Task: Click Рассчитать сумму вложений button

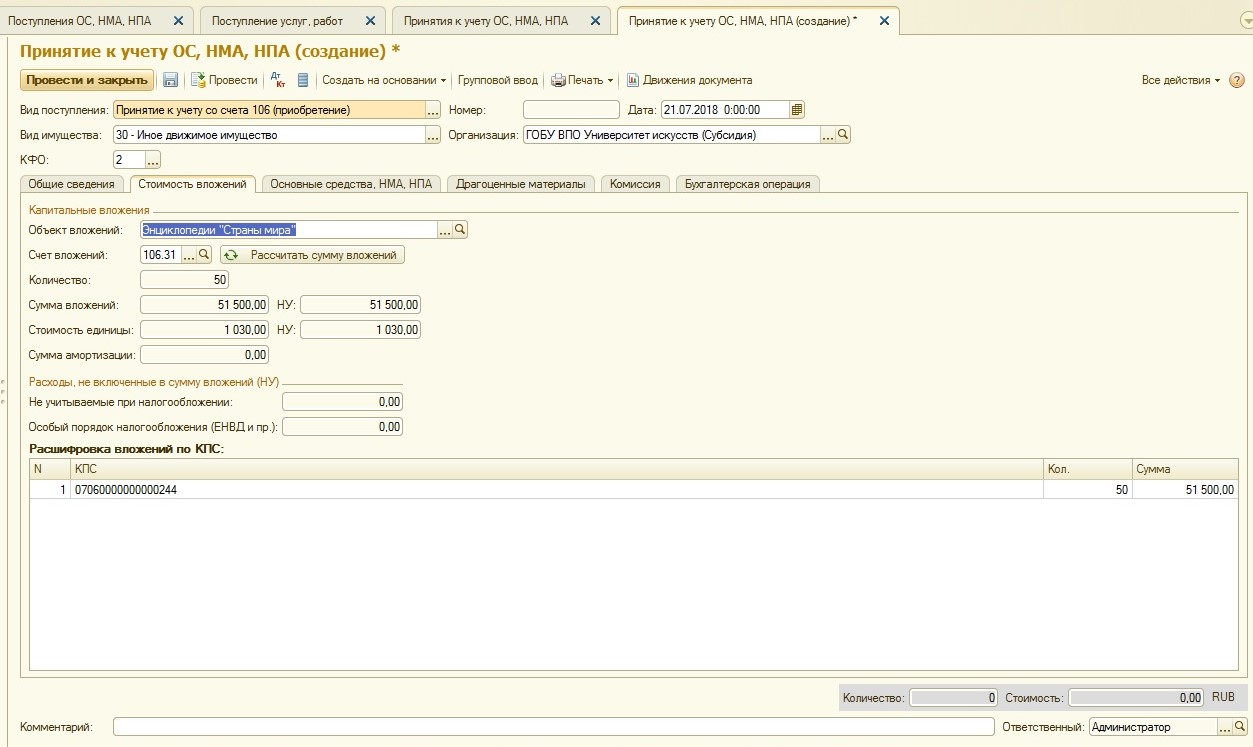Action: 312,255
